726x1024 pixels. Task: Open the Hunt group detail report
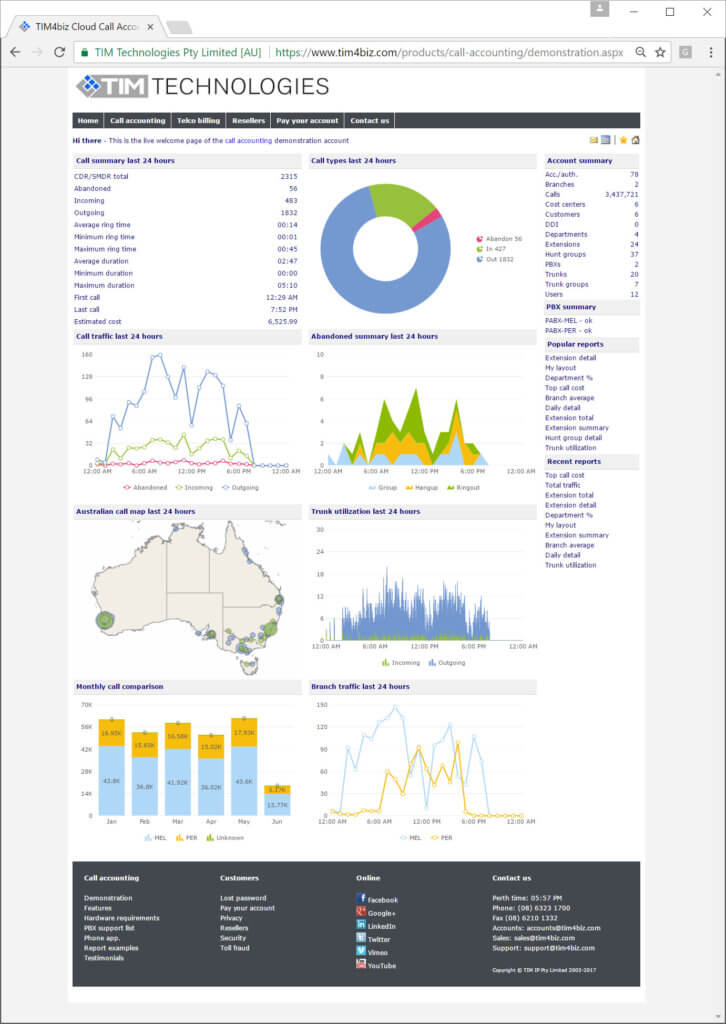(x=574, y=438)
